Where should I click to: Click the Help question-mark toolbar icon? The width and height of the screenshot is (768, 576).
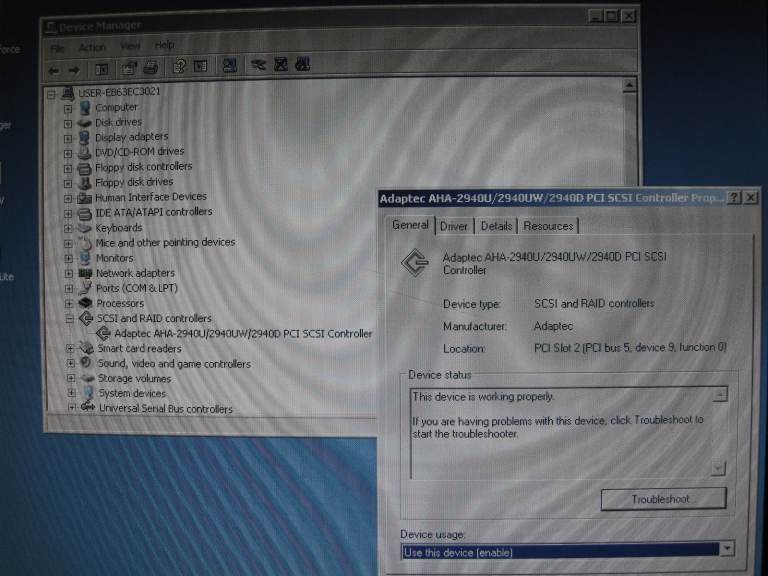pyautogui.click(x=179, y=68)
